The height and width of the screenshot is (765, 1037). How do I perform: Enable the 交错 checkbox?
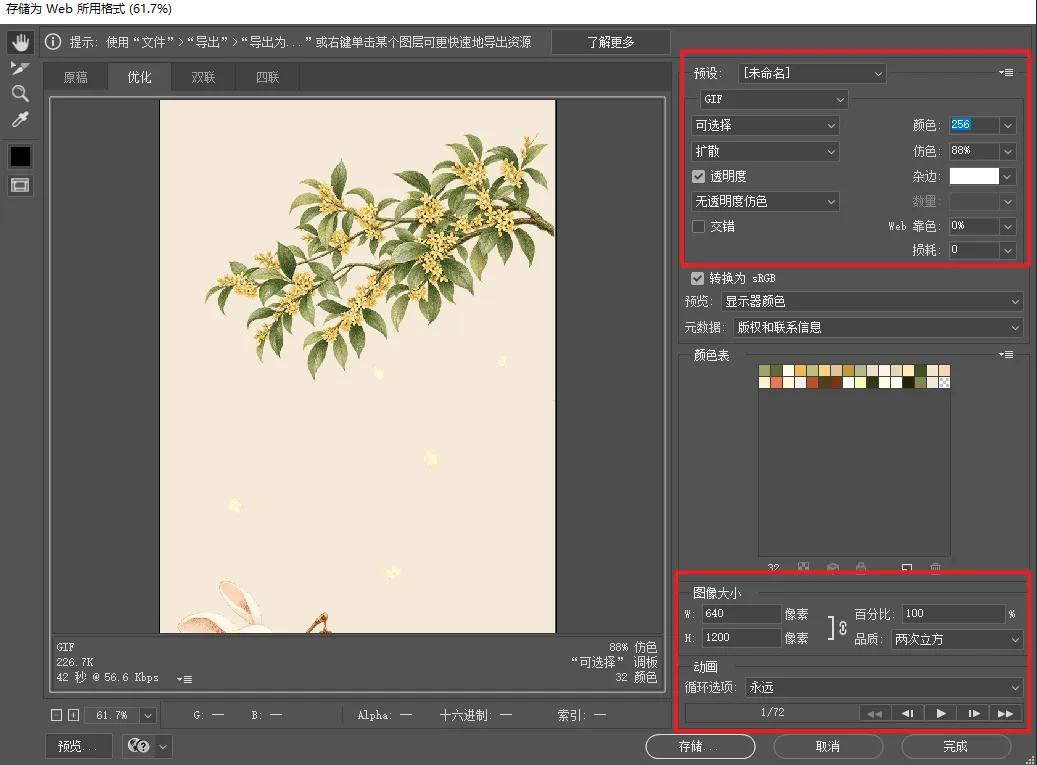click(x=698, y=226)
